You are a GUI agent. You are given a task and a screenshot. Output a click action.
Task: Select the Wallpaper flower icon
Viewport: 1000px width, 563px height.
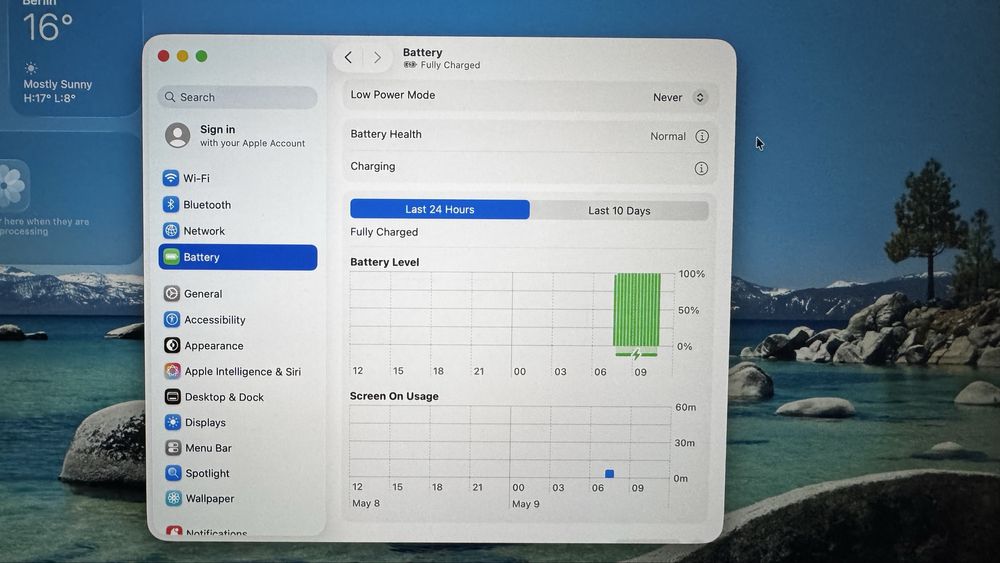point(173,498)
